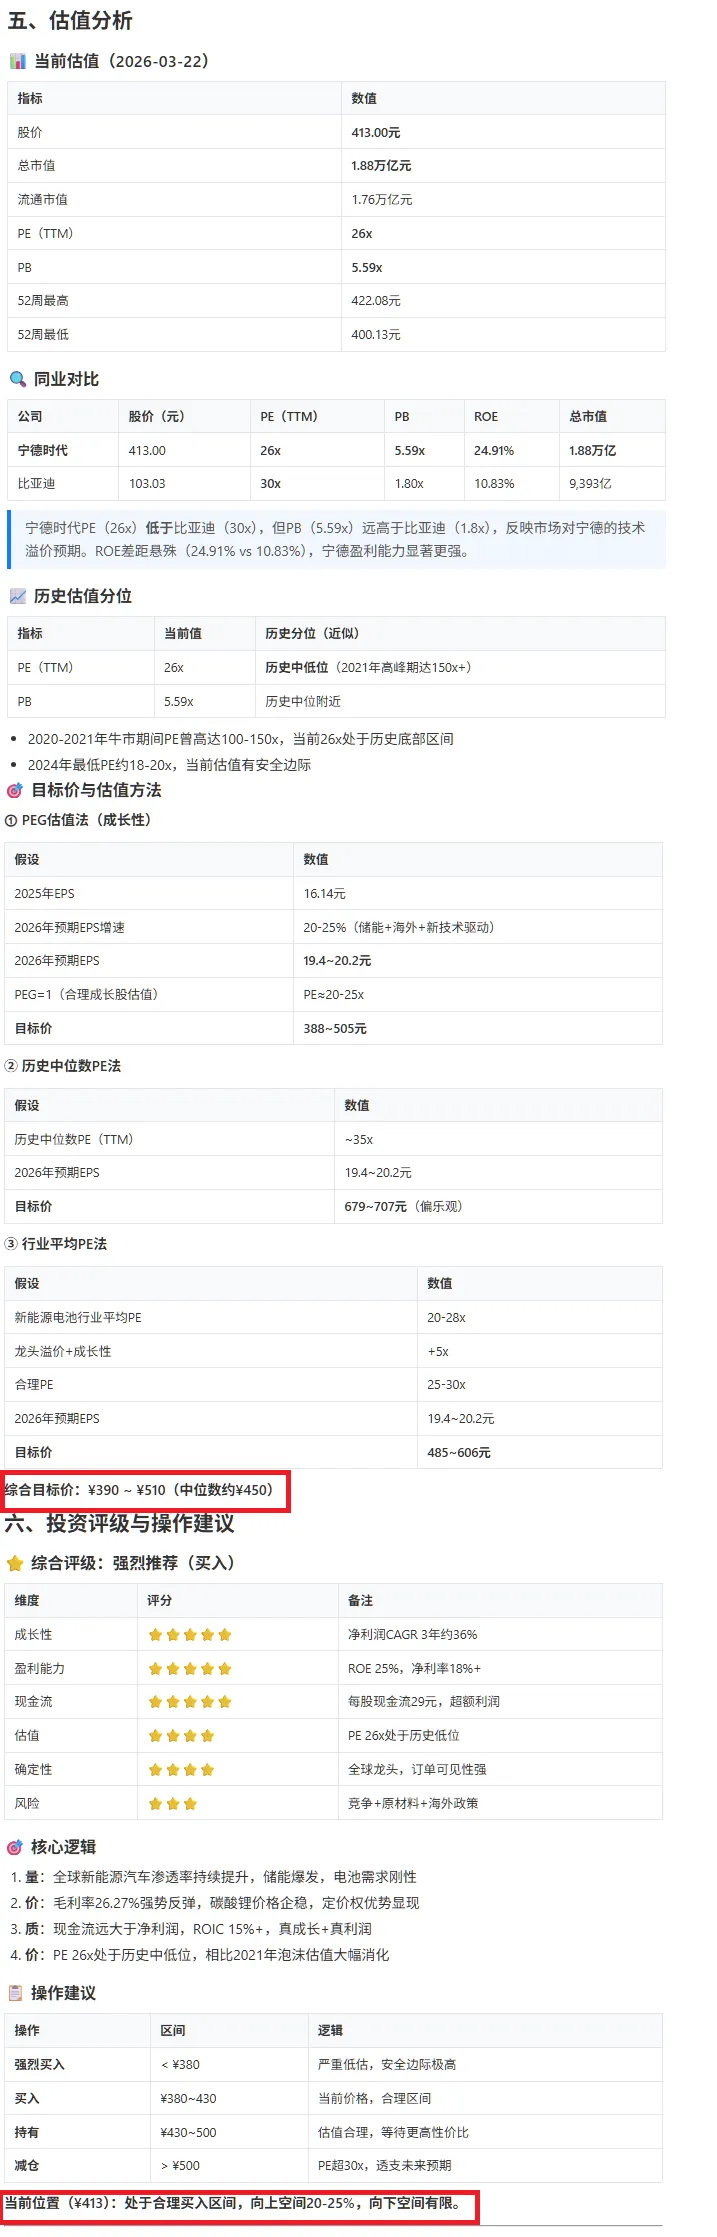
Task: Select the stock price value 413.00元
Action: pos(376,132)
